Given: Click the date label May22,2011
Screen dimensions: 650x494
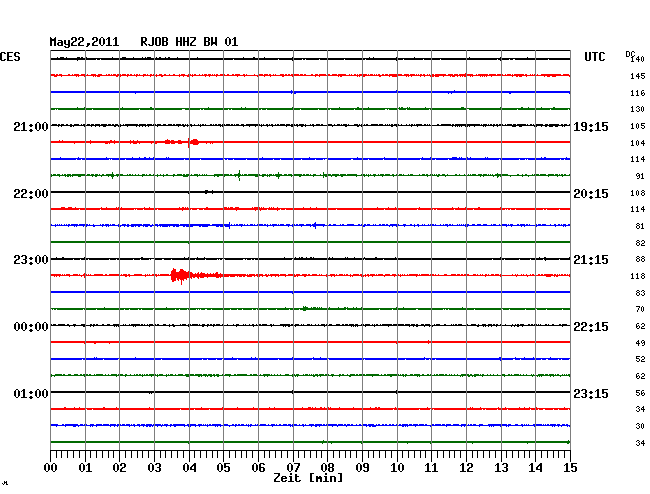Looking at the screenshot, I should (84, 42).
